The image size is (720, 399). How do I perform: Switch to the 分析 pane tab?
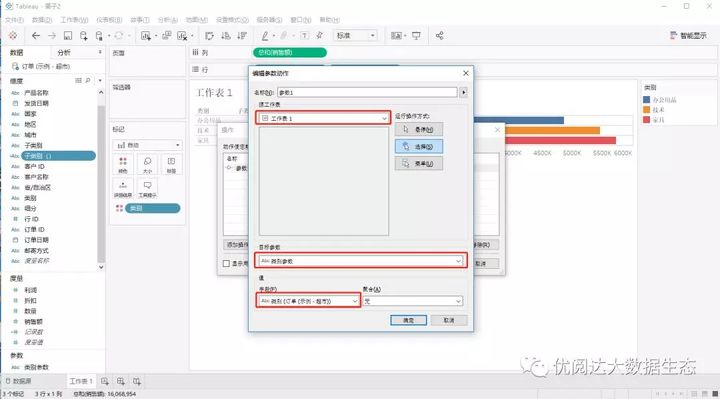(64, 52)
